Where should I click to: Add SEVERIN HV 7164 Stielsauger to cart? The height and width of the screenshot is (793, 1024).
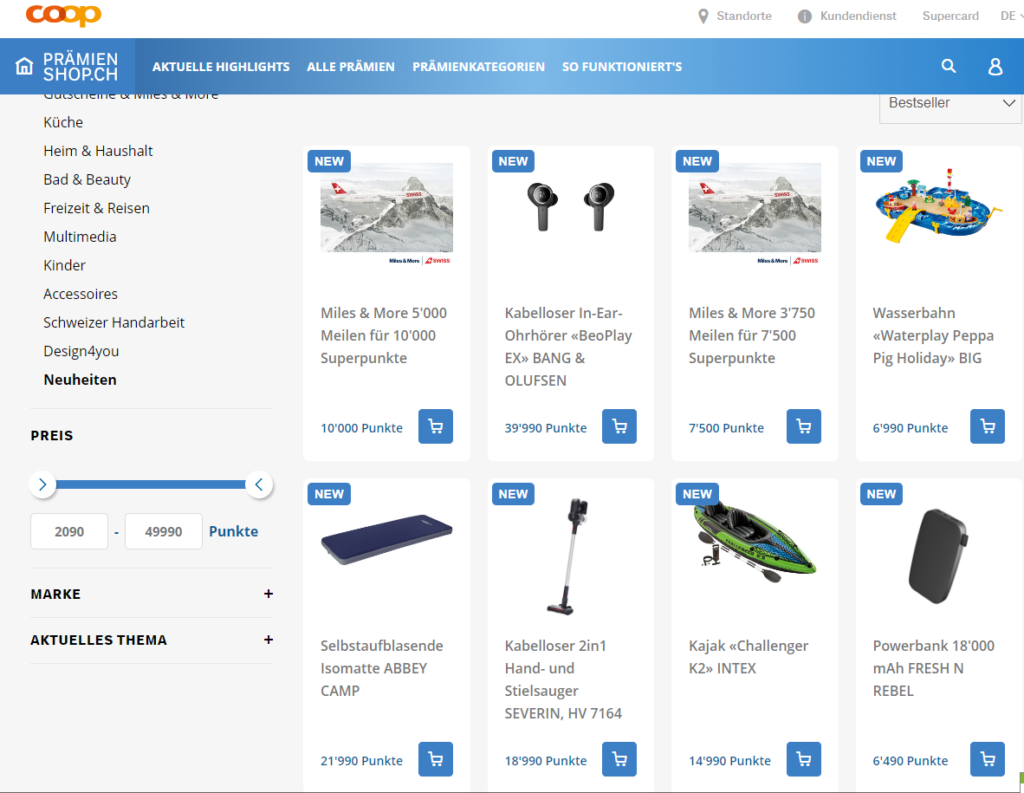pyautogui.click(x=619, y=759)
